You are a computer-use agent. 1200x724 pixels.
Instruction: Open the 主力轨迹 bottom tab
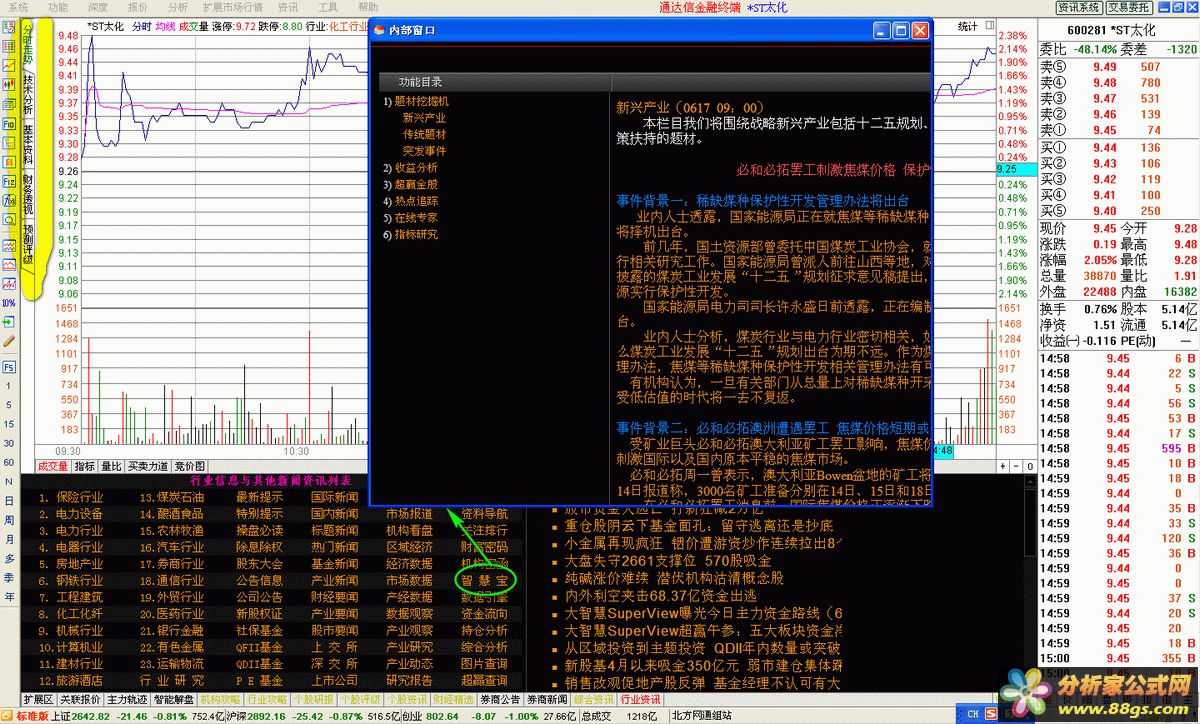pos(127,700)
